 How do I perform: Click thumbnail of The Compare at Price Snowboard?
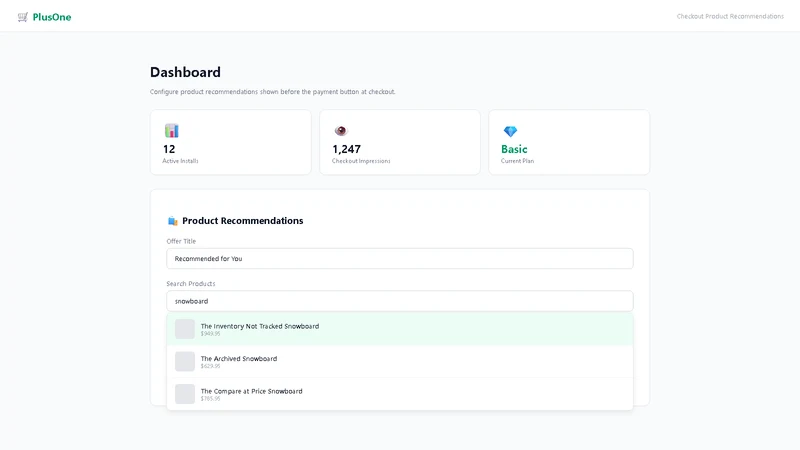point(185,394)
